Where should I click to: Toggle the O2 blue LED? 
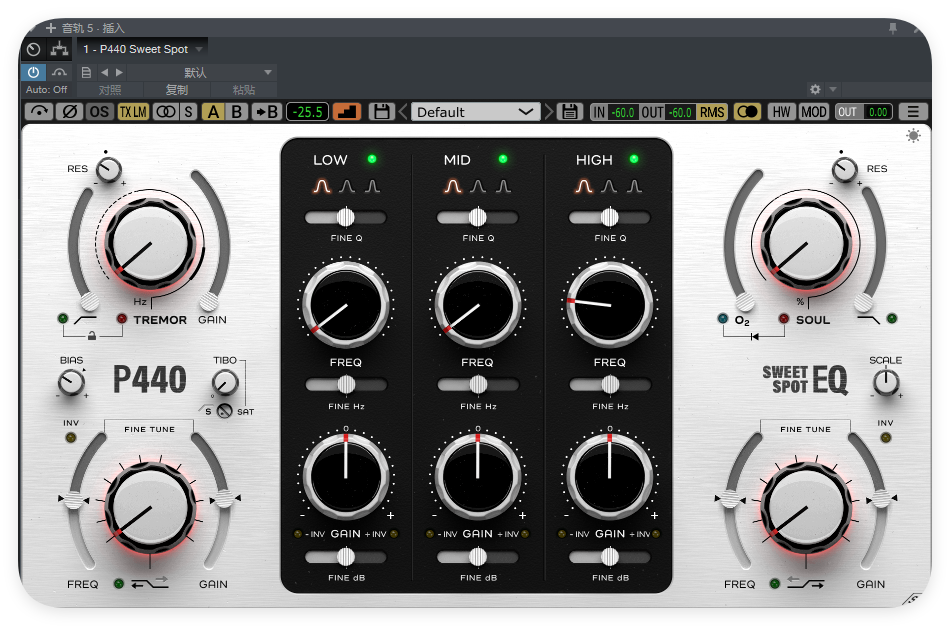[x=722, y=319]
